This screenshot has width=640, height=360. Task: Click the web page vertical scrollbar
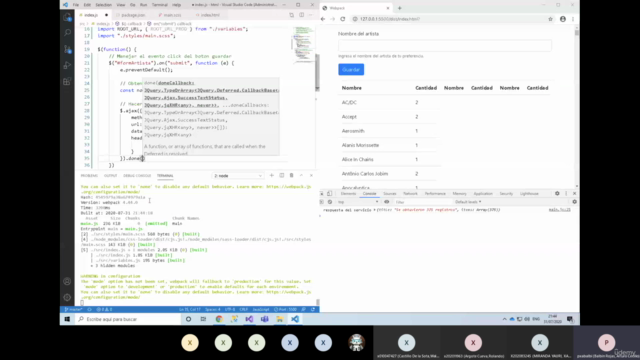coord(576,107)
